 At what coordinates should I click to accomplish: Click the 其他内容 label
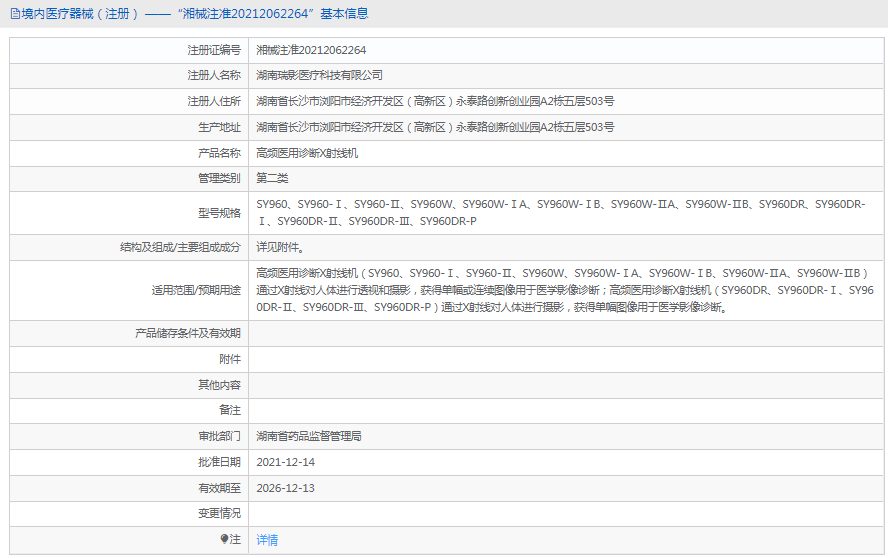click(x=219, y=385)
